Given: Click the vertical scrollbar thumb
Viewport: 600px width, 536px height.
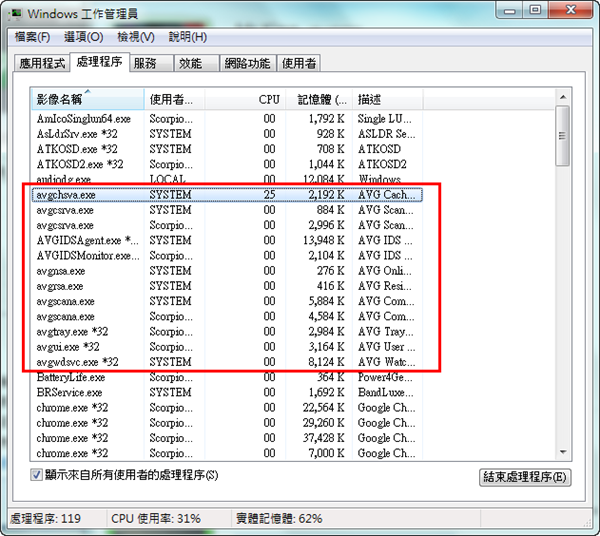Looking at the screenshot, I should coord(562,136).
